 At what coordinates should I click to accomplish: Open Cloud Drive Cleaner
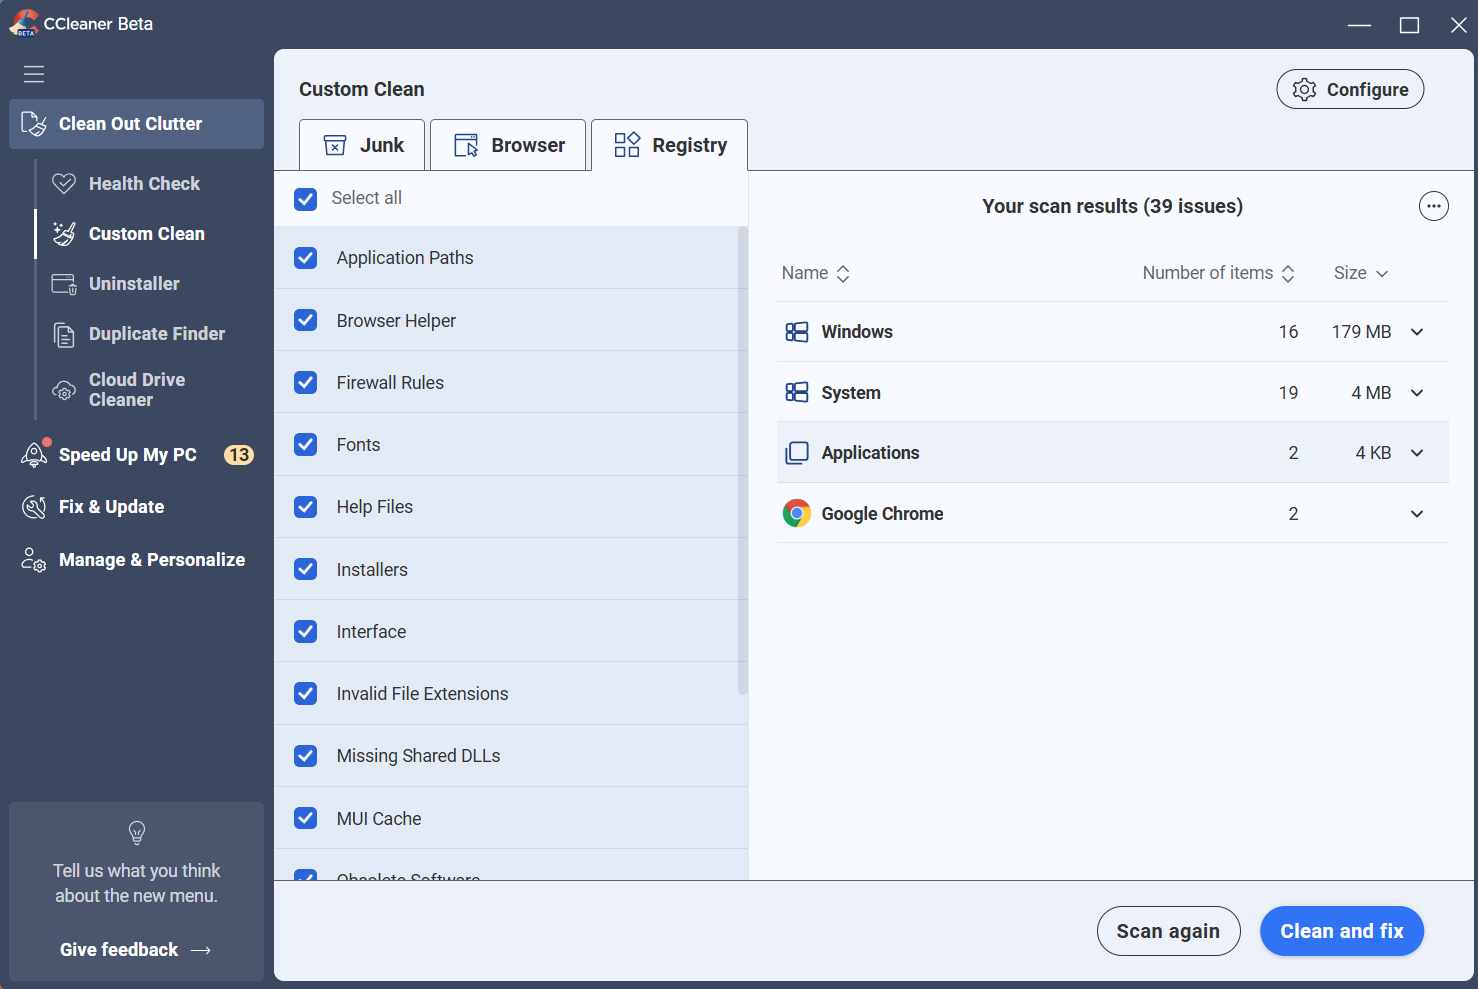[136, 390]
